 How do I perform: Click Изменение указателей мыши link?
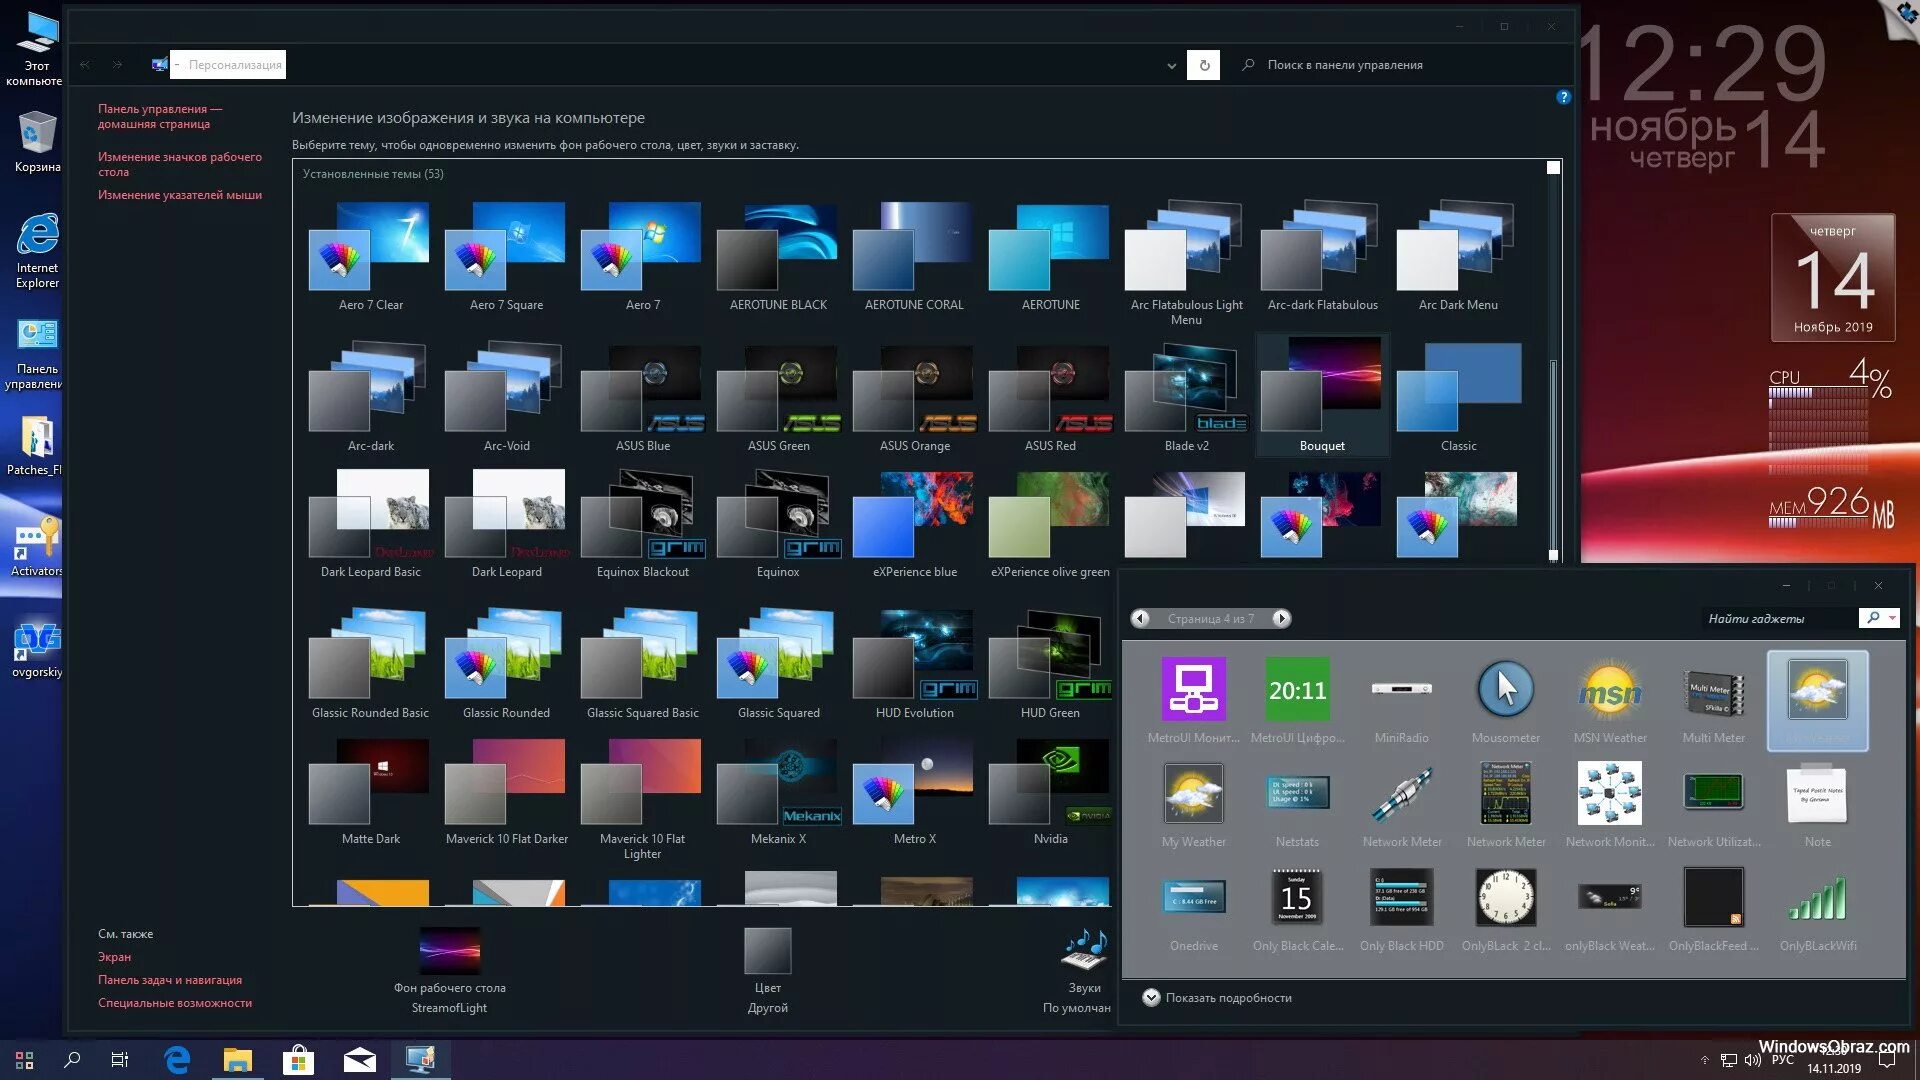(179, 194)
